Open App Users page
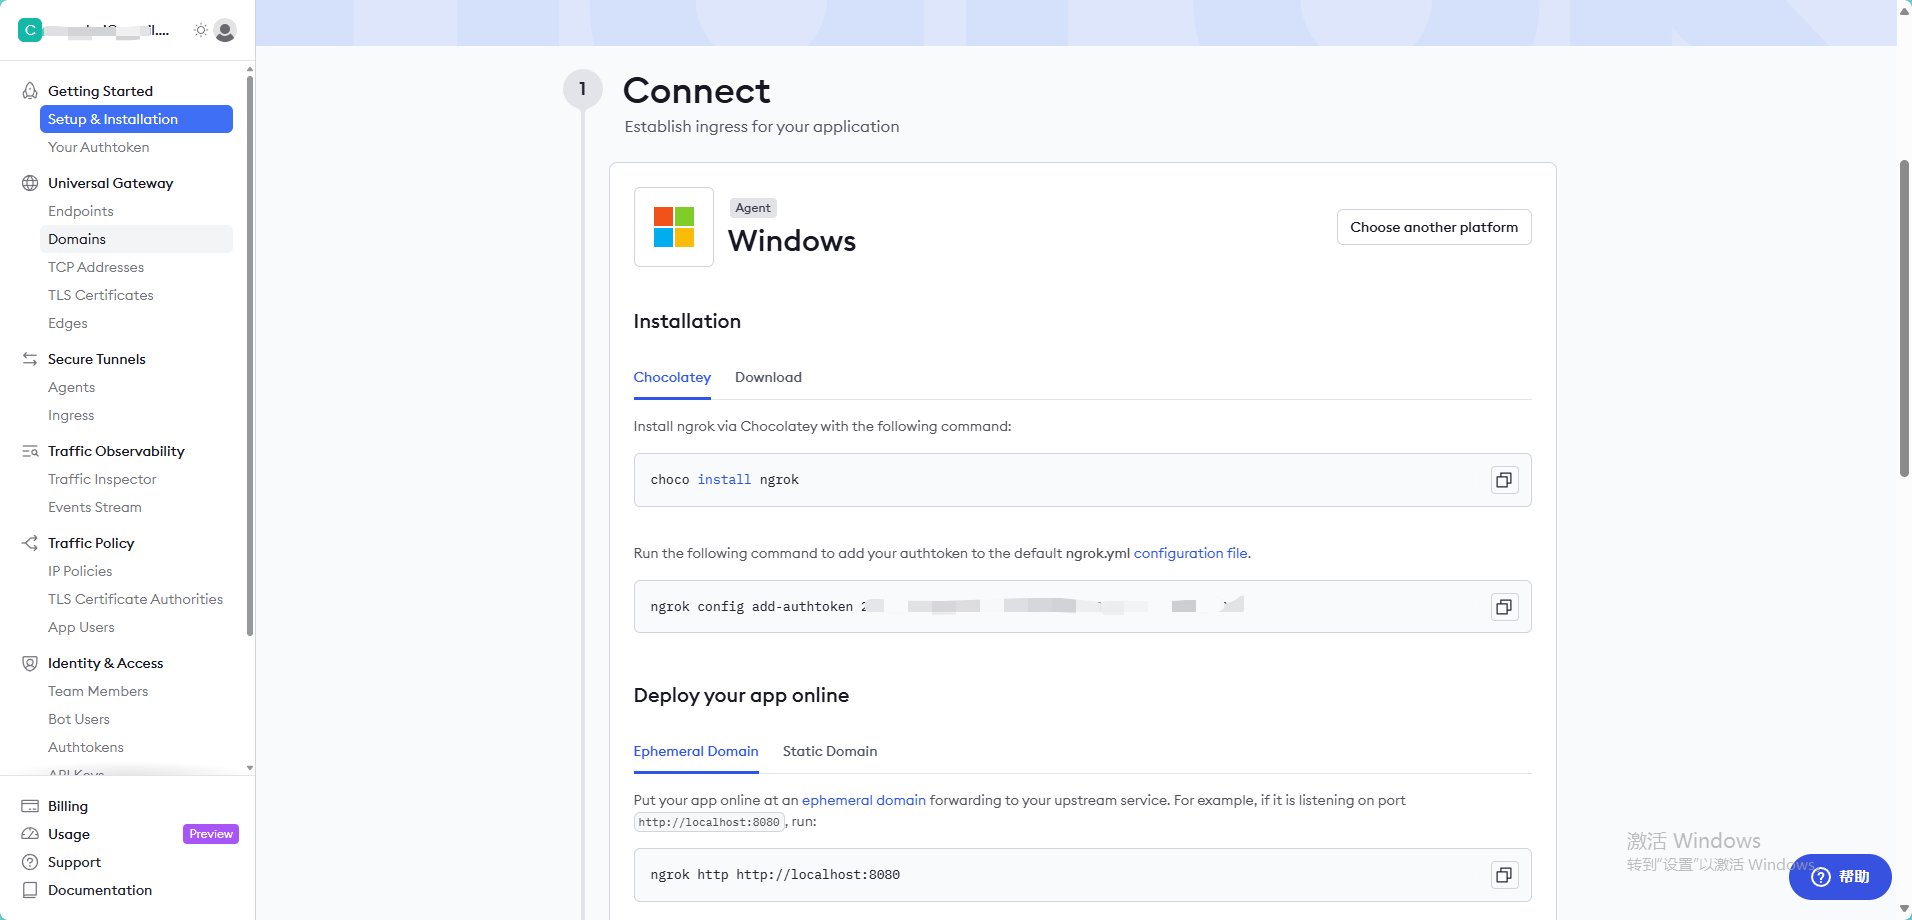This screenshot has width=1912, height=920. coord(81,627)
